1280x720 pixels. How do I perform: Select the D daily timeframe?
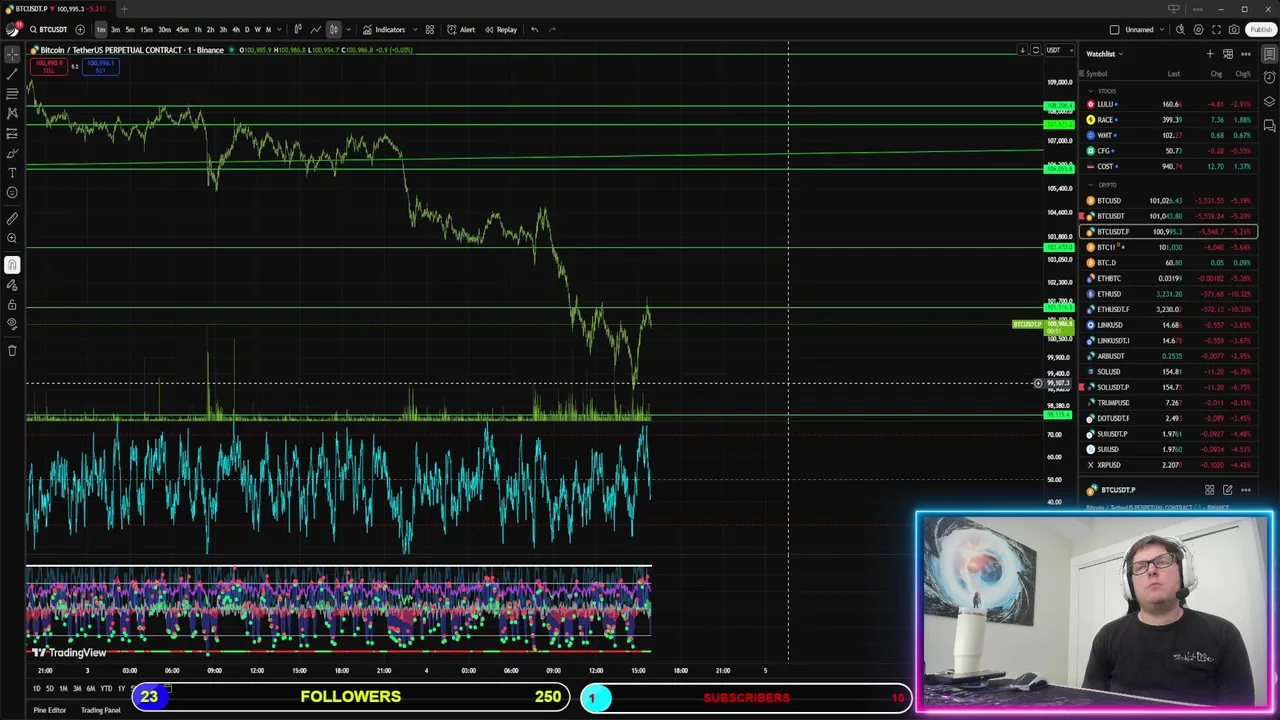[x=247, y=30]
